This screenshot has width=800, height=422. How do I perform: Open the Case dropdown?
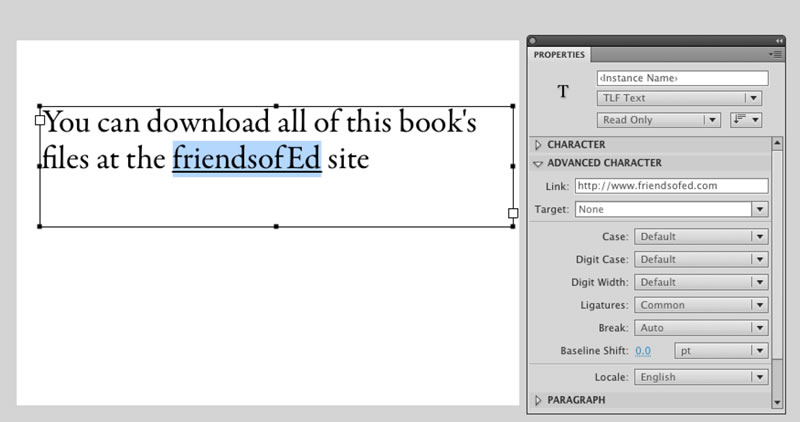[x=701, y=237]
